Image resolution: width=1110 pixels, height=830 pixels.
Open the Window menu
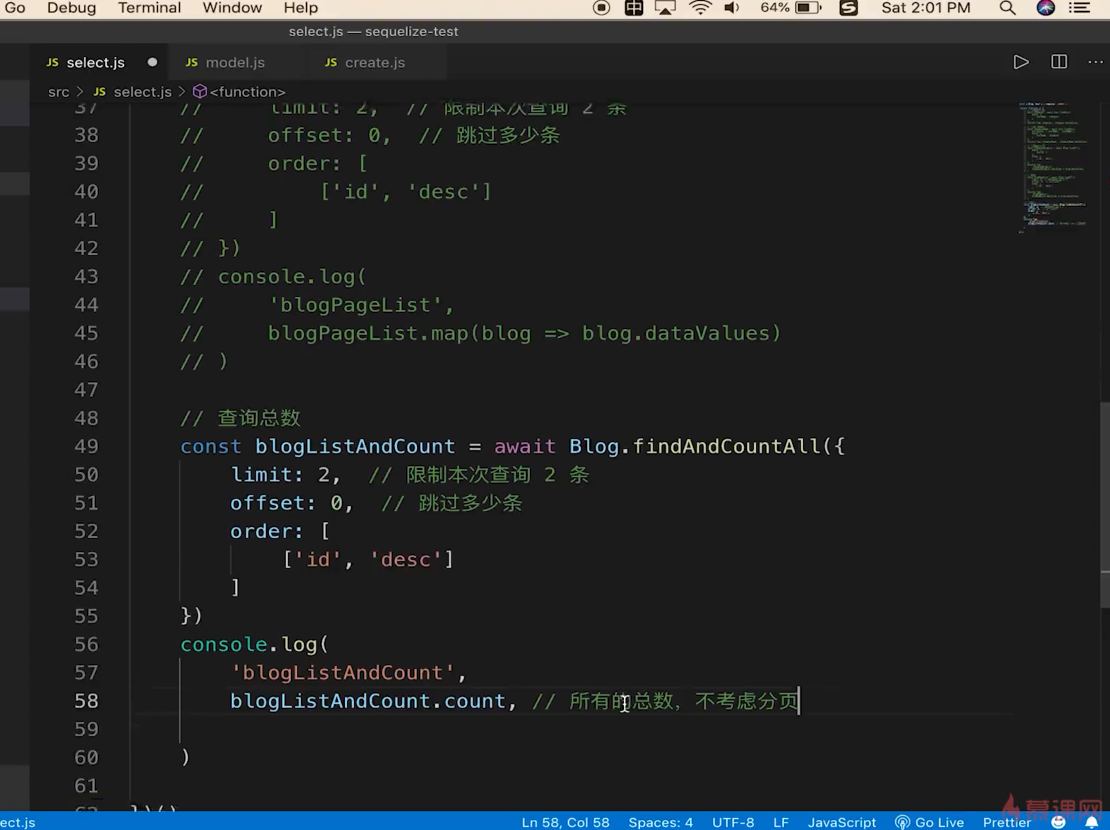click(232, 8)
